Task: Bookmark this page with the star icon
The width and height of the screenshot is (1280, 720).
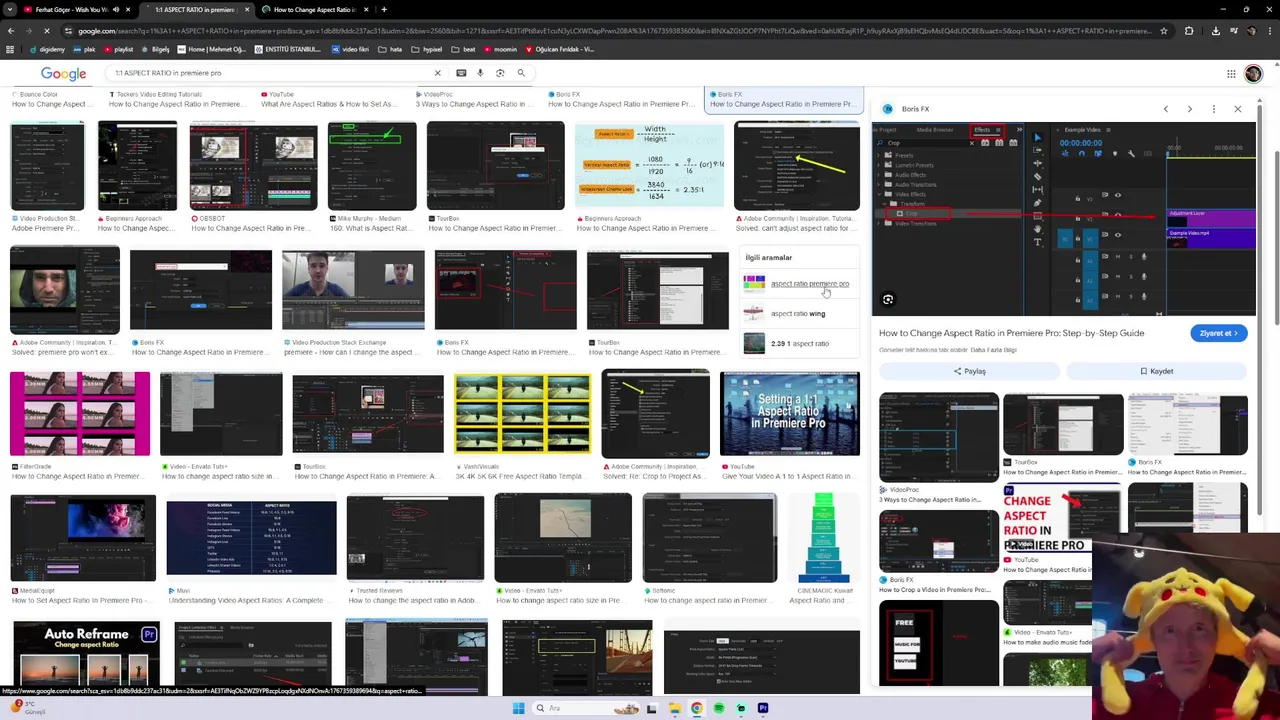Action: 1163,31
